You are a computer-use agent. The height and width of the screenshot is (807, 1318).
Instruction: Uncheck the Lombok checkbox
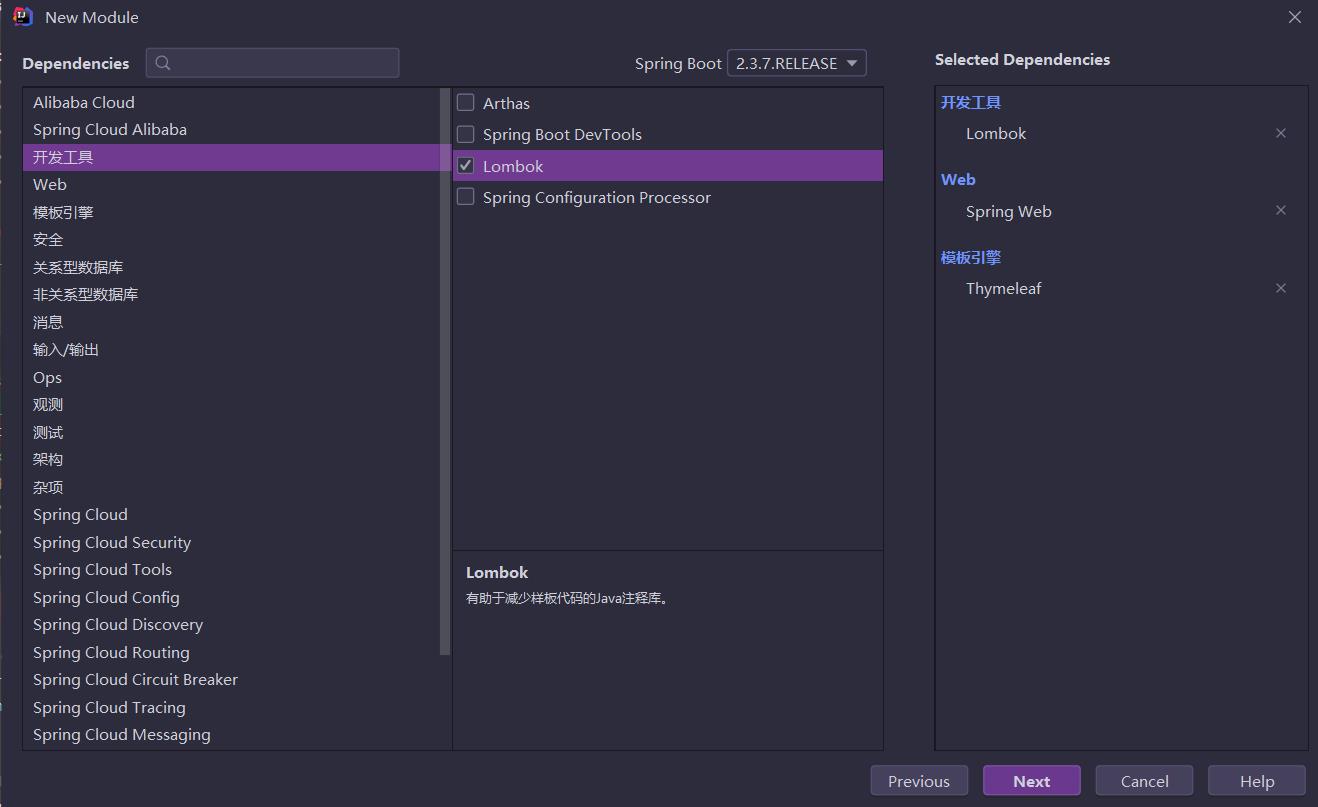click(466, 166)
